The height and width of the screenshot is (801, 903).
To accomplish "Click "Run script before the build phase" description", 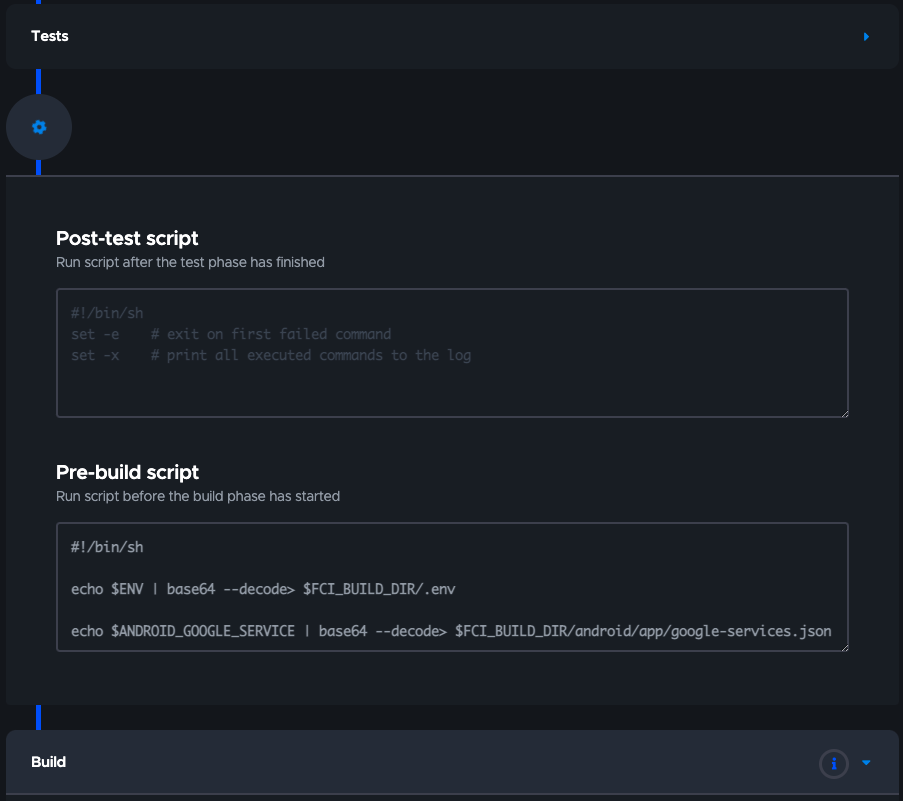I will (198, 496).
